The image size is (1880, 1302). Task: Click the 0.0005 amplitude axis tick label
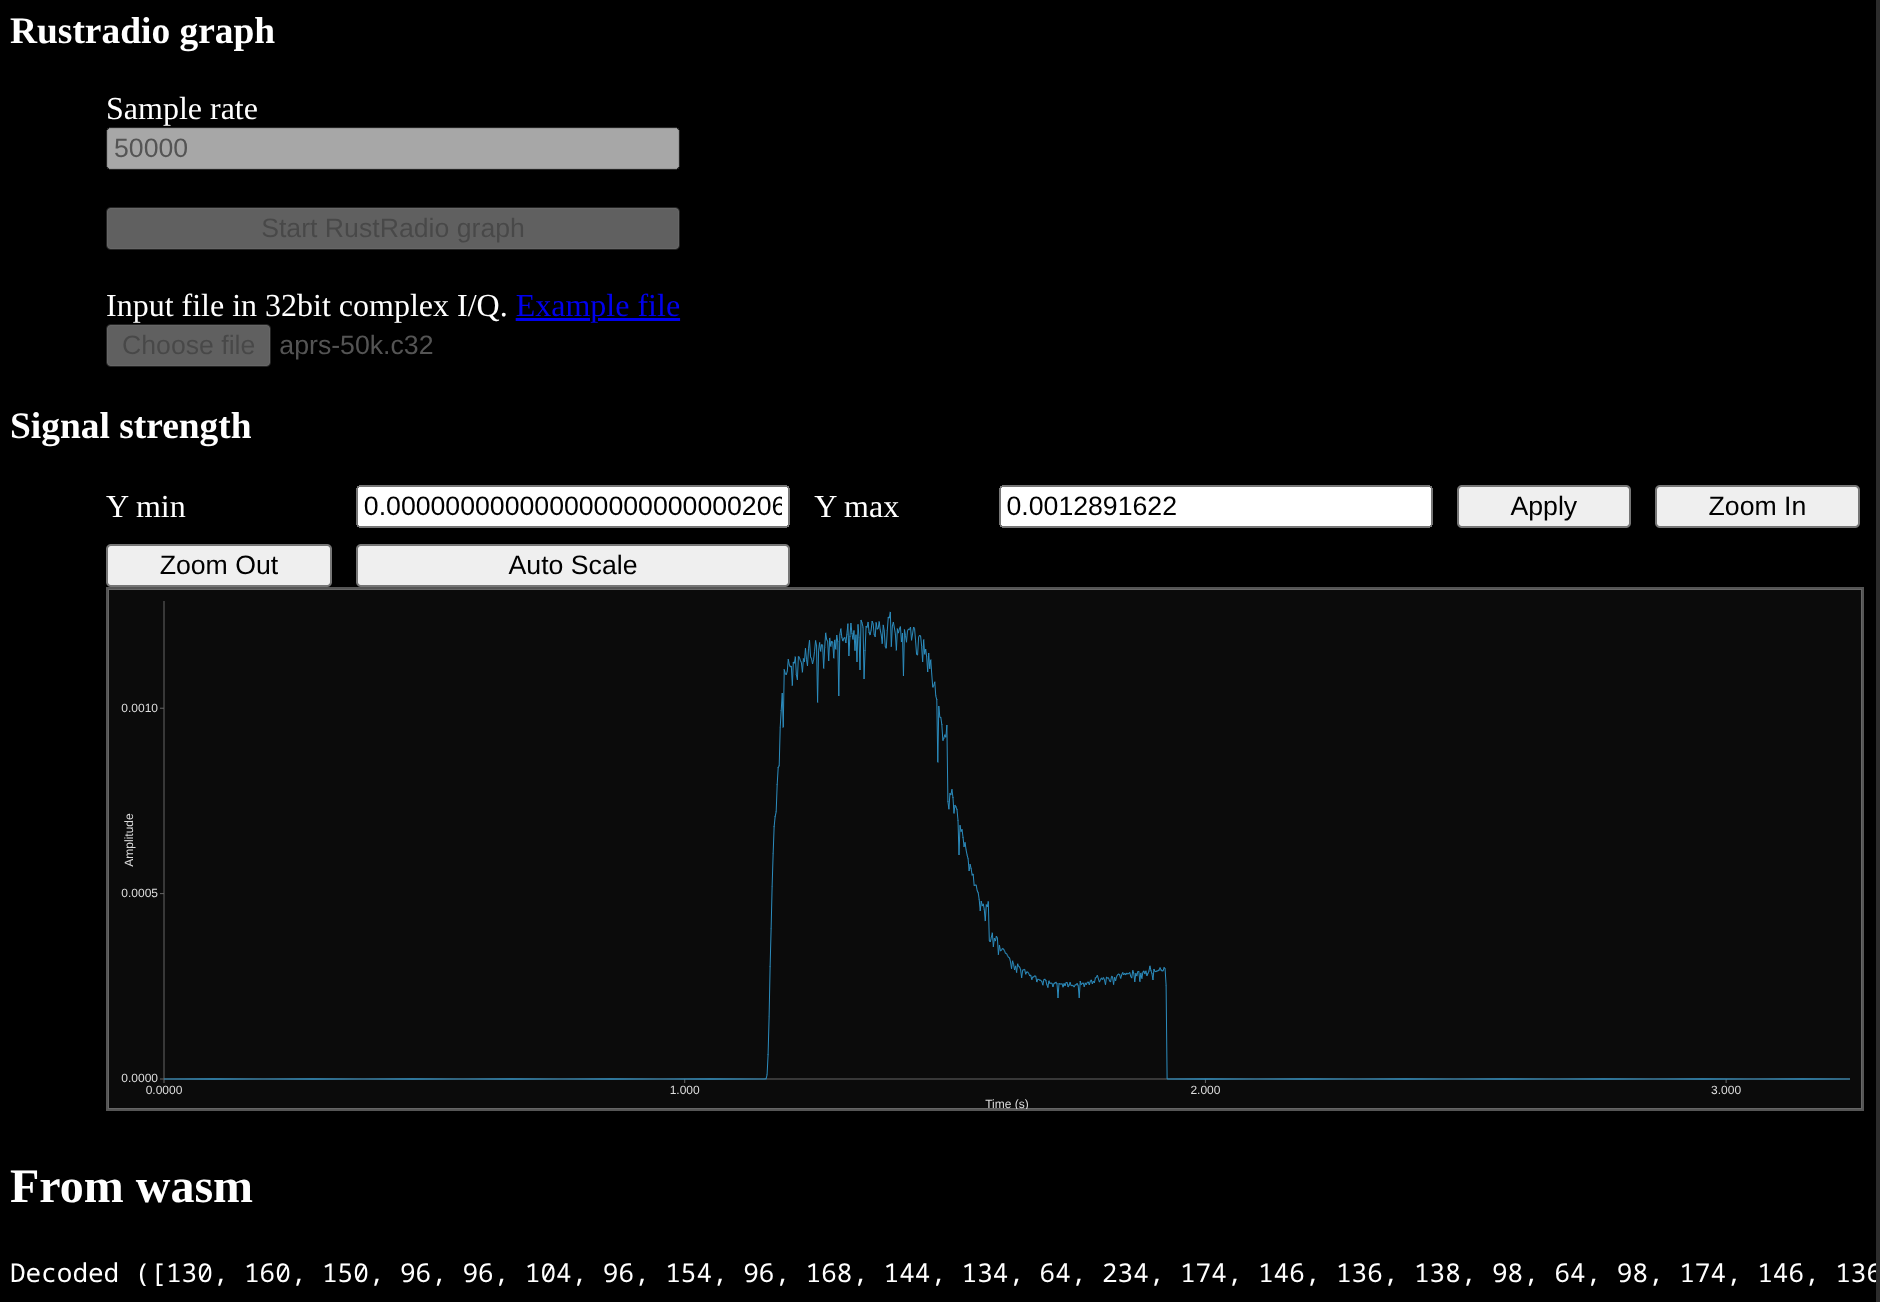(x=139, y=893)
